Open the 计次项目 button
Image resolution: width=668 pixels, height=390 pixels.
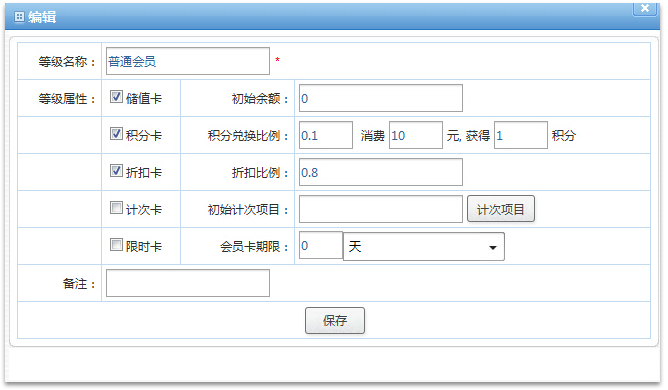click(x=501, y=209)
